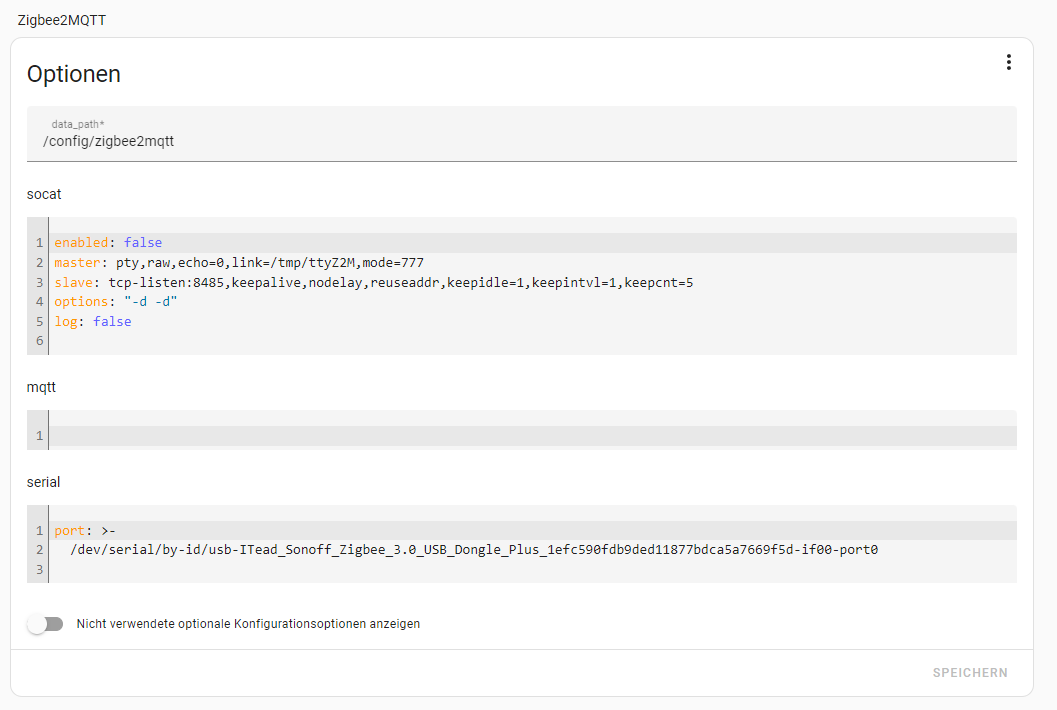Screen dimensions: 1057x710
Task: Click the 'serial' section label
Action: [x=43, y=482]
